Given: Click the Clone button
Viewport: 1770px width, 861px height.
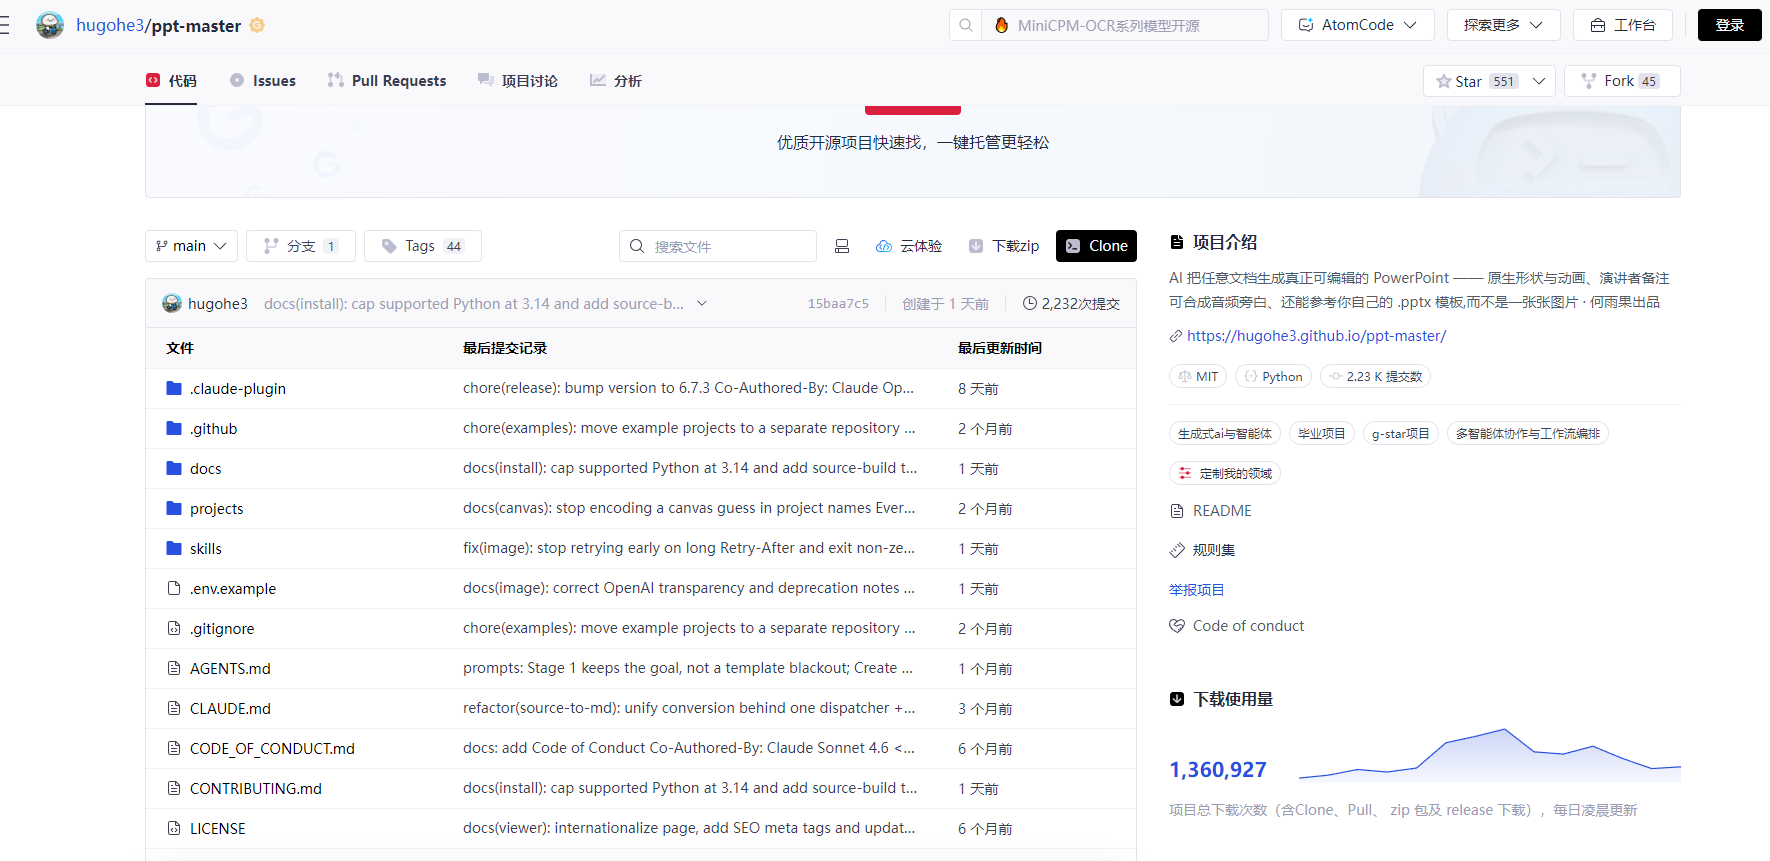Looking at the screenshot, I should (x=1096, y=246).
